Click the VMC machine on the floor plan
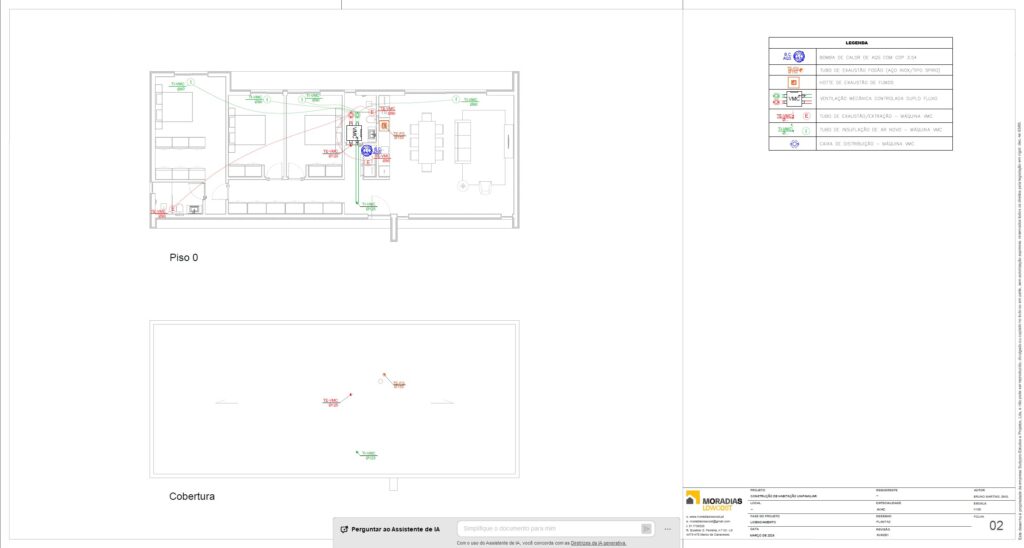 [x=355, y=133]
